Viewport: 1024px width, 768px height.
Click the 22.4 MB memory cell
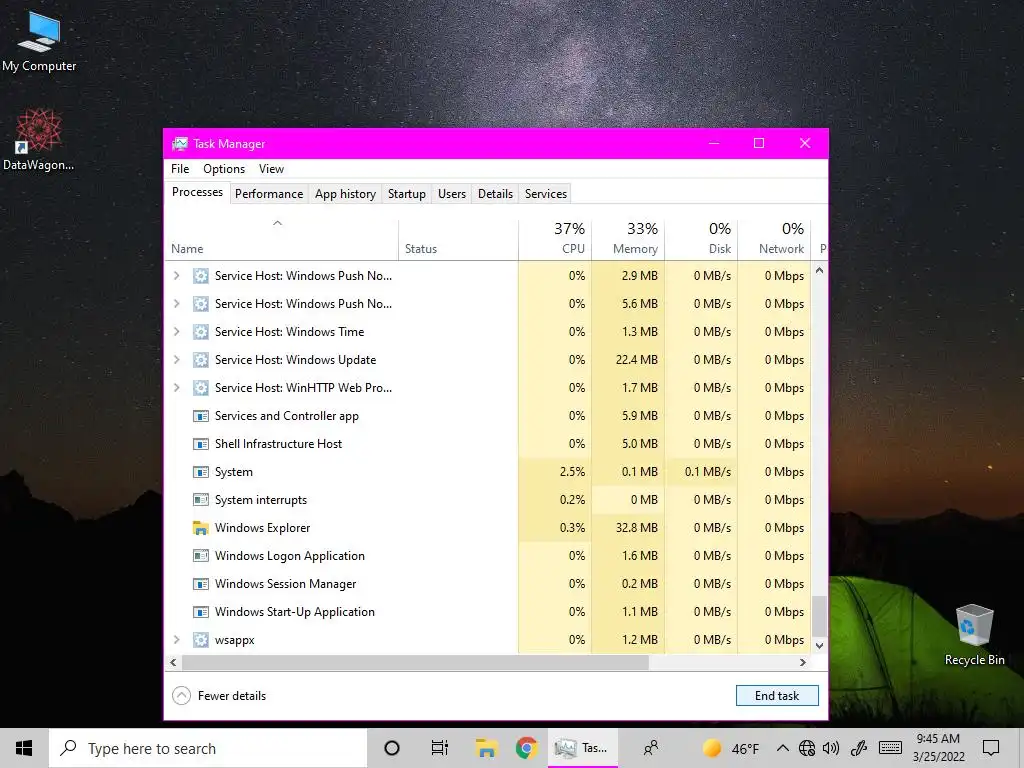point(628,360)
